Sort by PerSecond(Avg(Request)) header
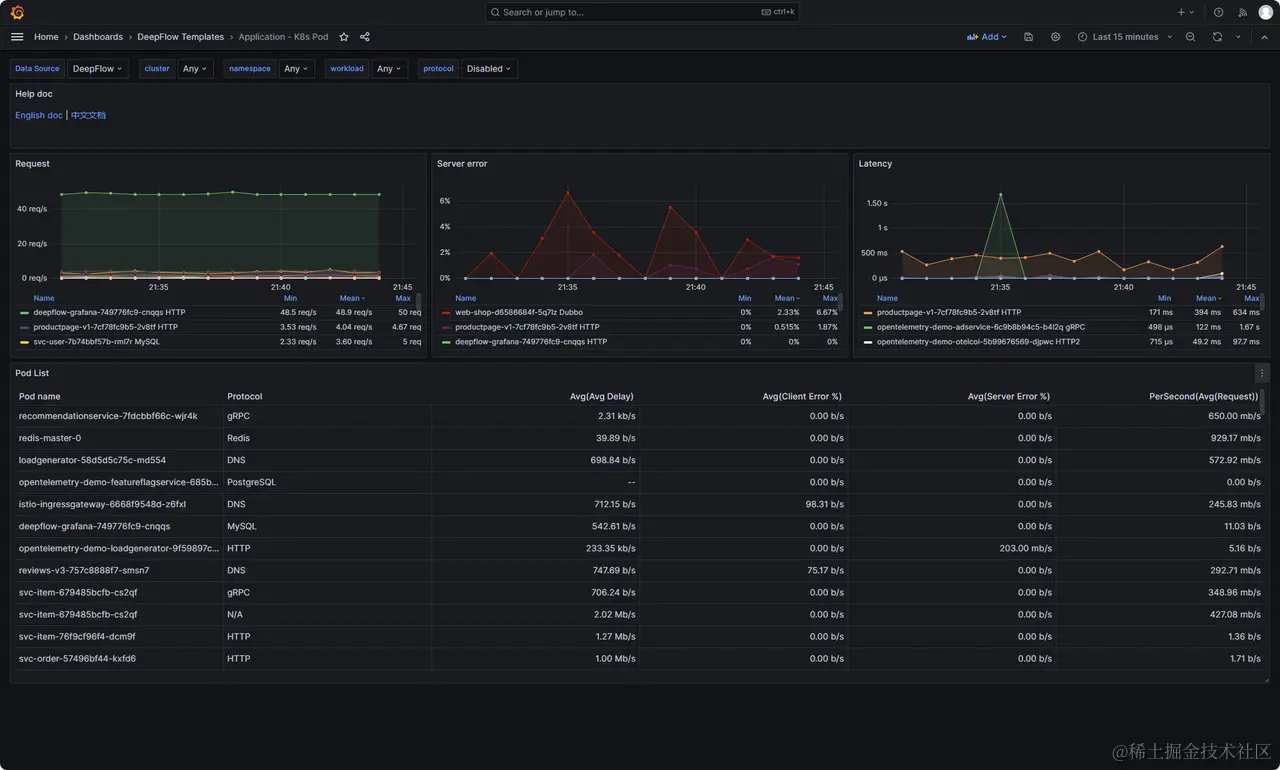The image size is (1280, 770). click(x=1205, y=397)
